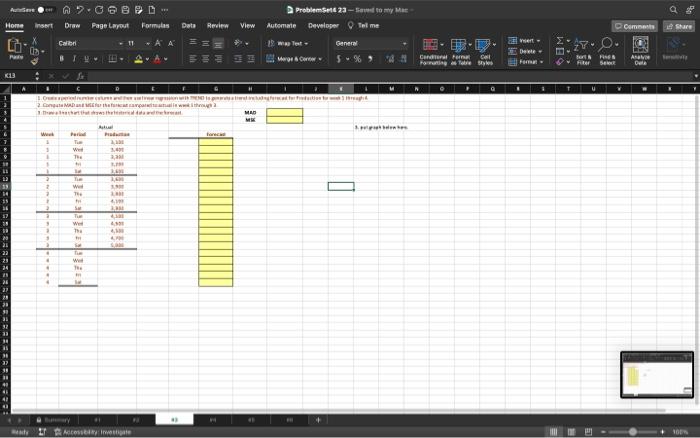Decrease font size with smaller A icon

click(x=171, y=43)
